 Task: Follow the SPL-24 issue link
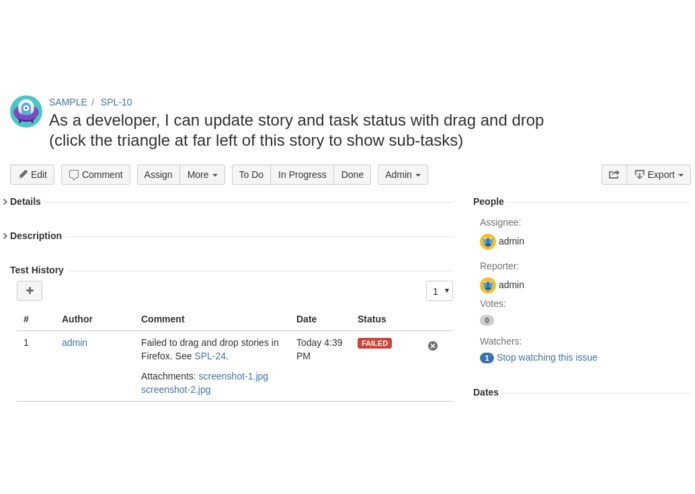[x=210, y=356]
